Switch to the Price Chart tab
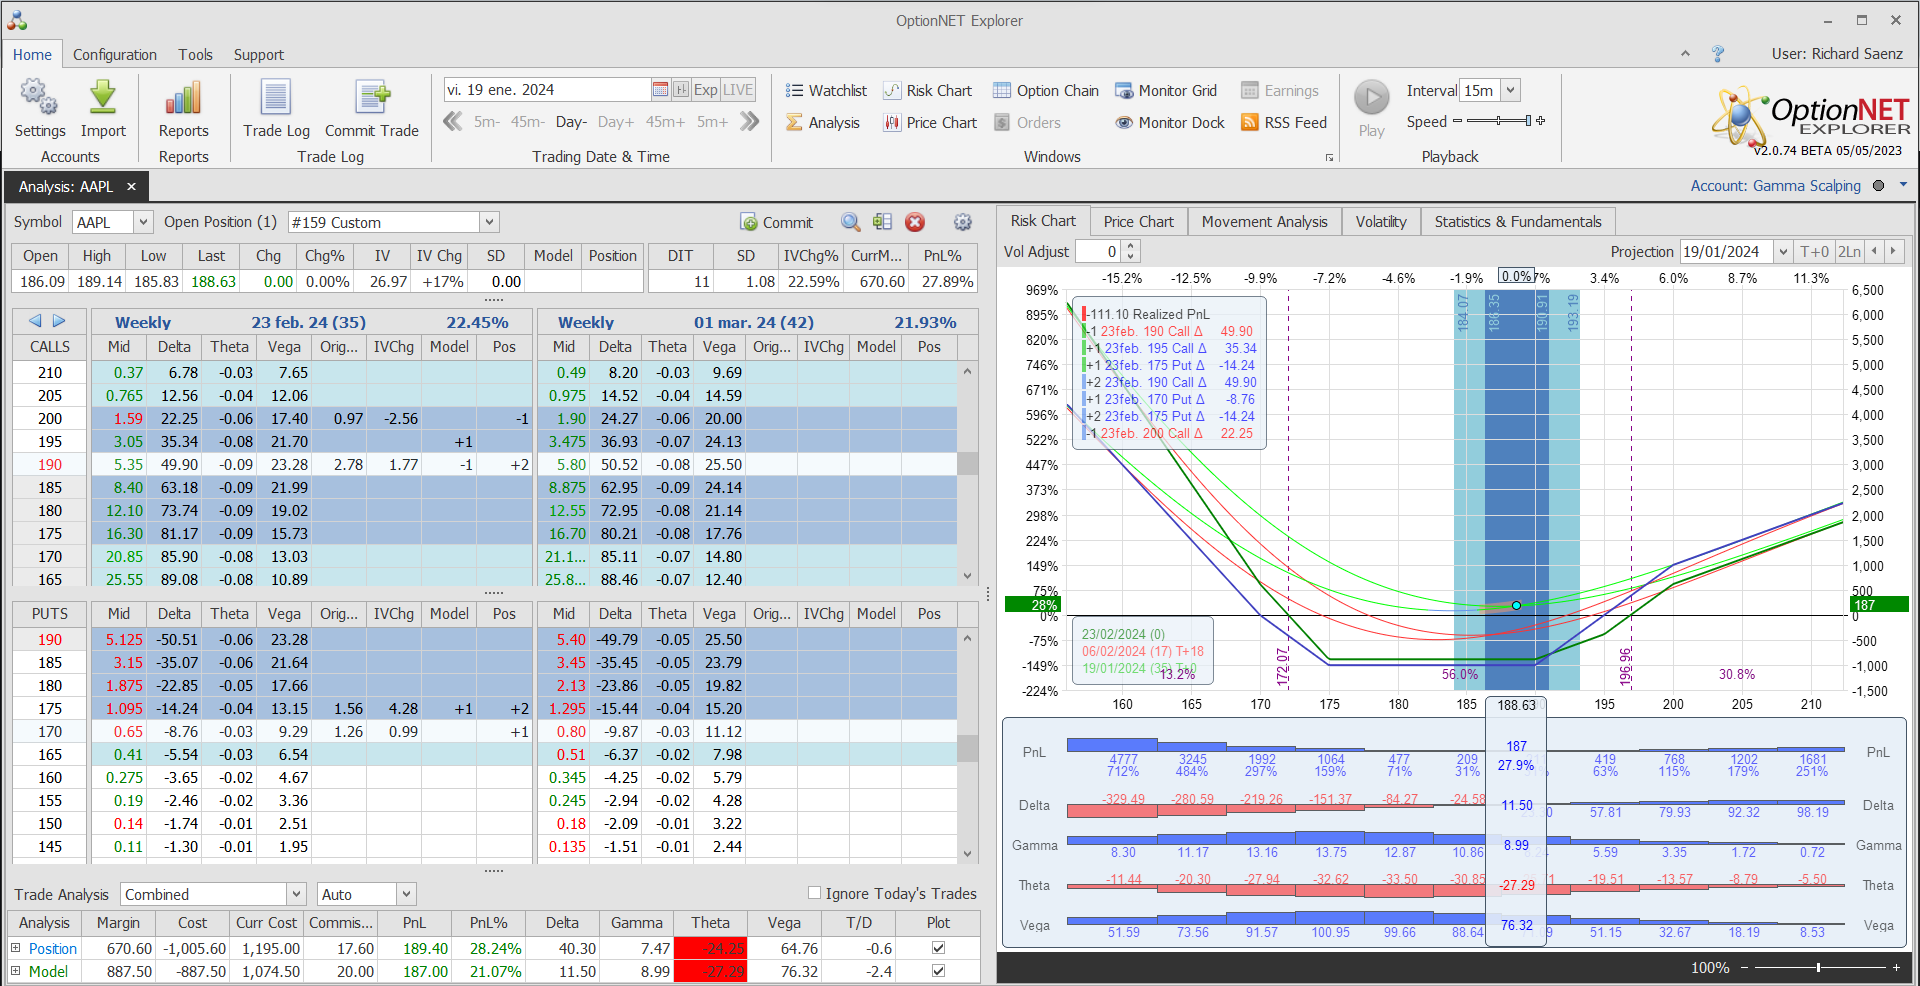The image size is (1920, 986). point(1139,221)
